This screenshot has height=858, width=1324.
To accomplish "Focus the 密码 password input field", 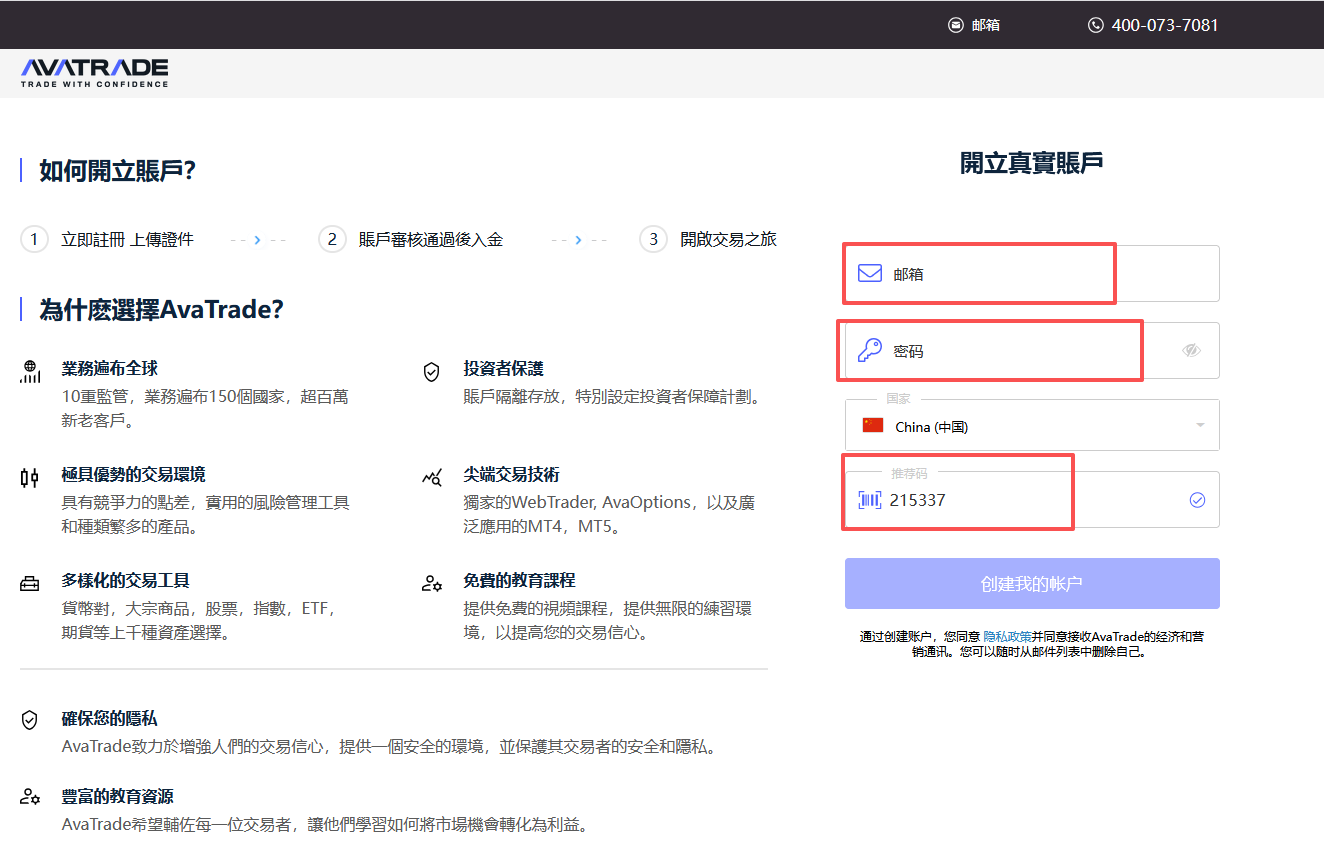I will click(1032, 350).
